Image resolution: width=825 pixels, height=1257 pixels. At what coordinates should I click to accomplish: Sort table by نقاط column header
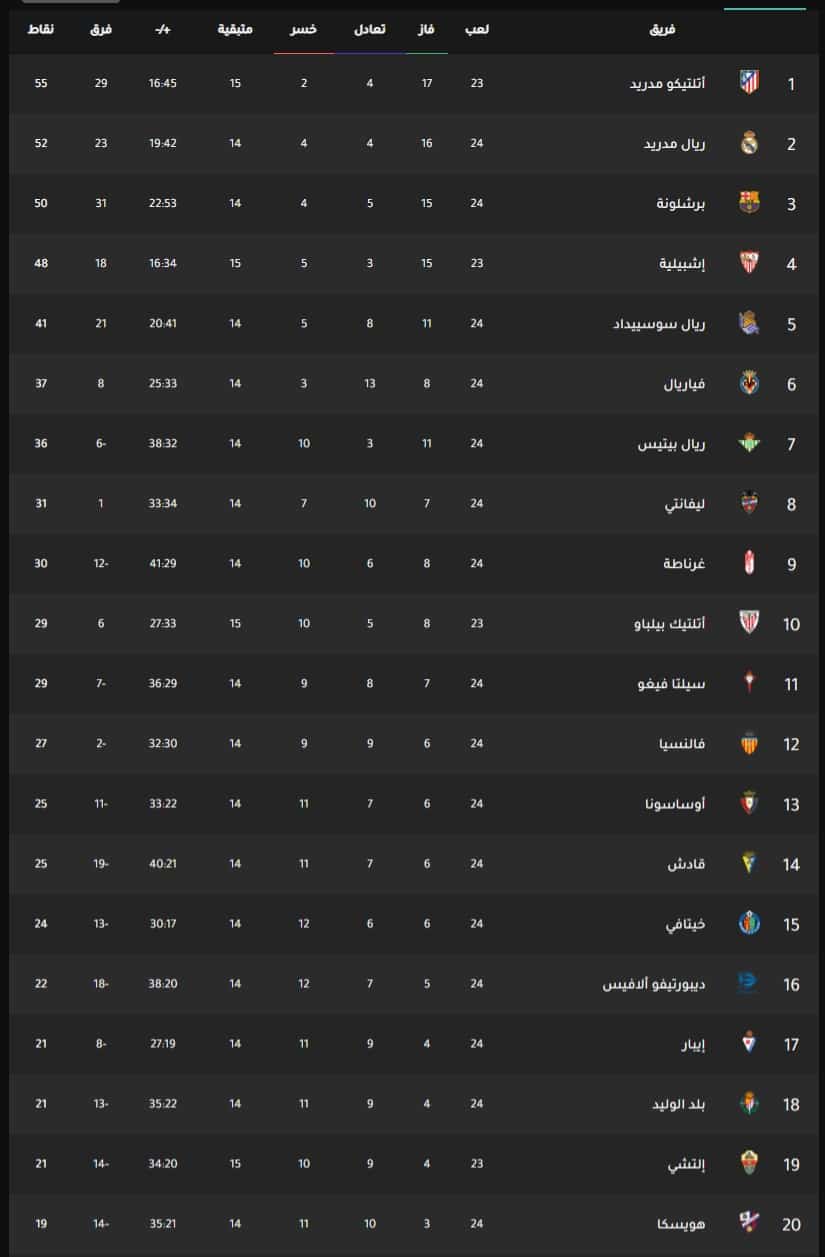[41, 30]
